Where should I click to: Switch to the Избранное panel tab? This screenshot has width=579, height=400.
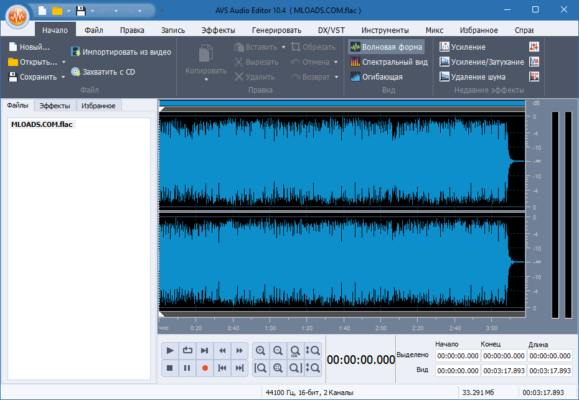[99, 106]
